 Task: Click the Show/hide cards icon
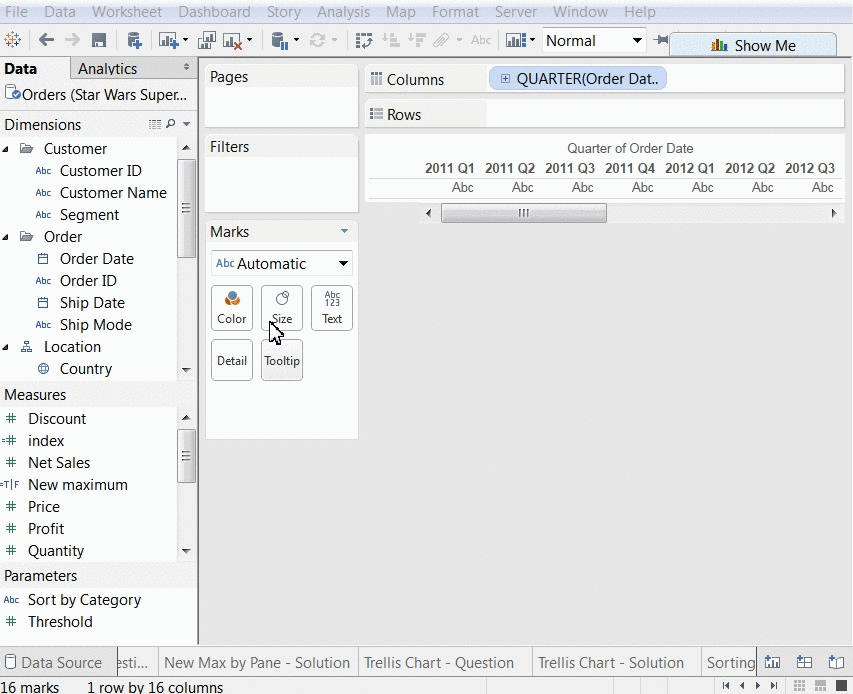pos(516,40)
